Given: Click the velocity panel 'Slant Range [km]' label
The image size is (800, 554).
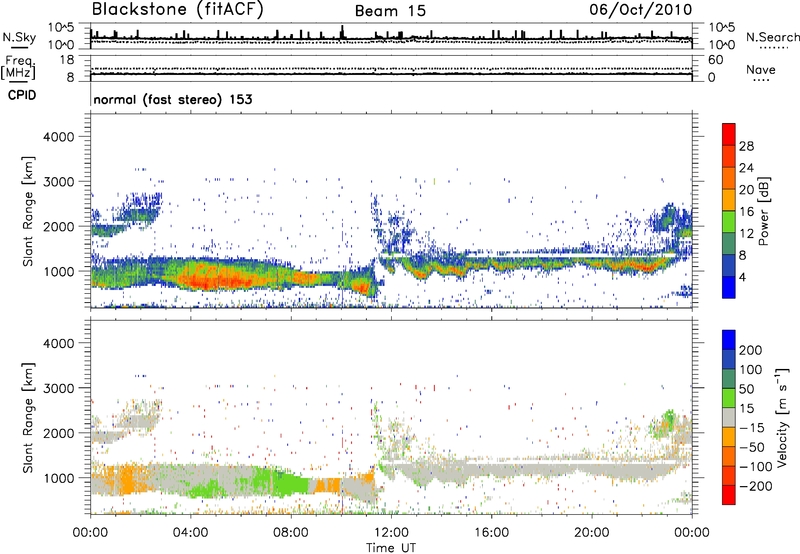Looking at the screenshot, I should pos(28,417).
